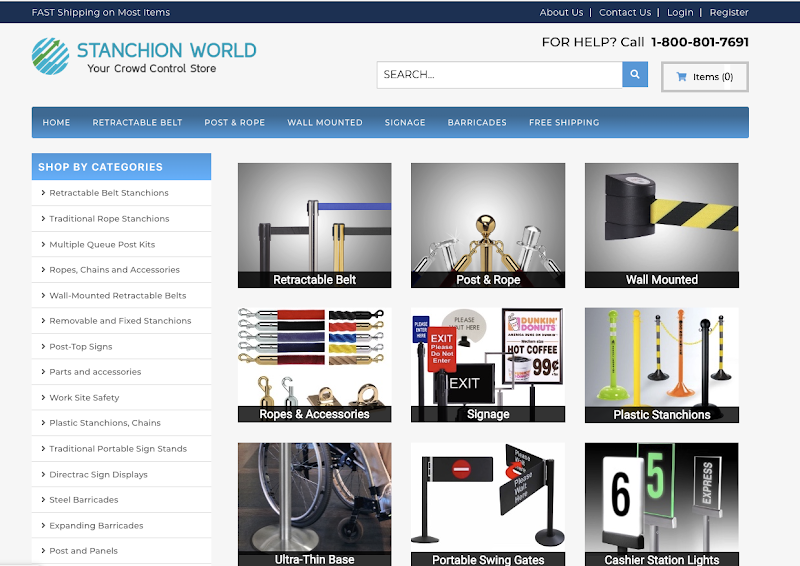
Task: Open the Signage product tile
Action: coord(488,365)
